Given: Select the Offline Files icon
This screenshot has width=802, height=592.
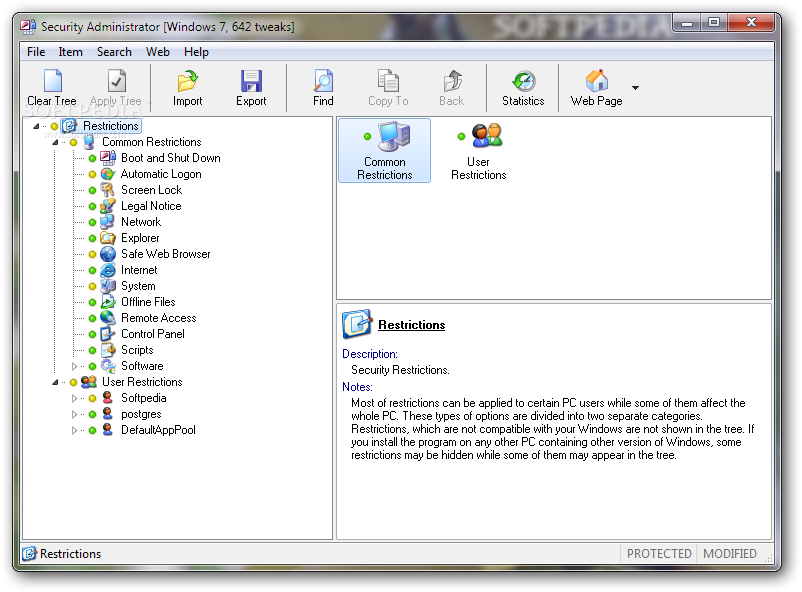Looking at the screenshot, I should pos(108,302).
